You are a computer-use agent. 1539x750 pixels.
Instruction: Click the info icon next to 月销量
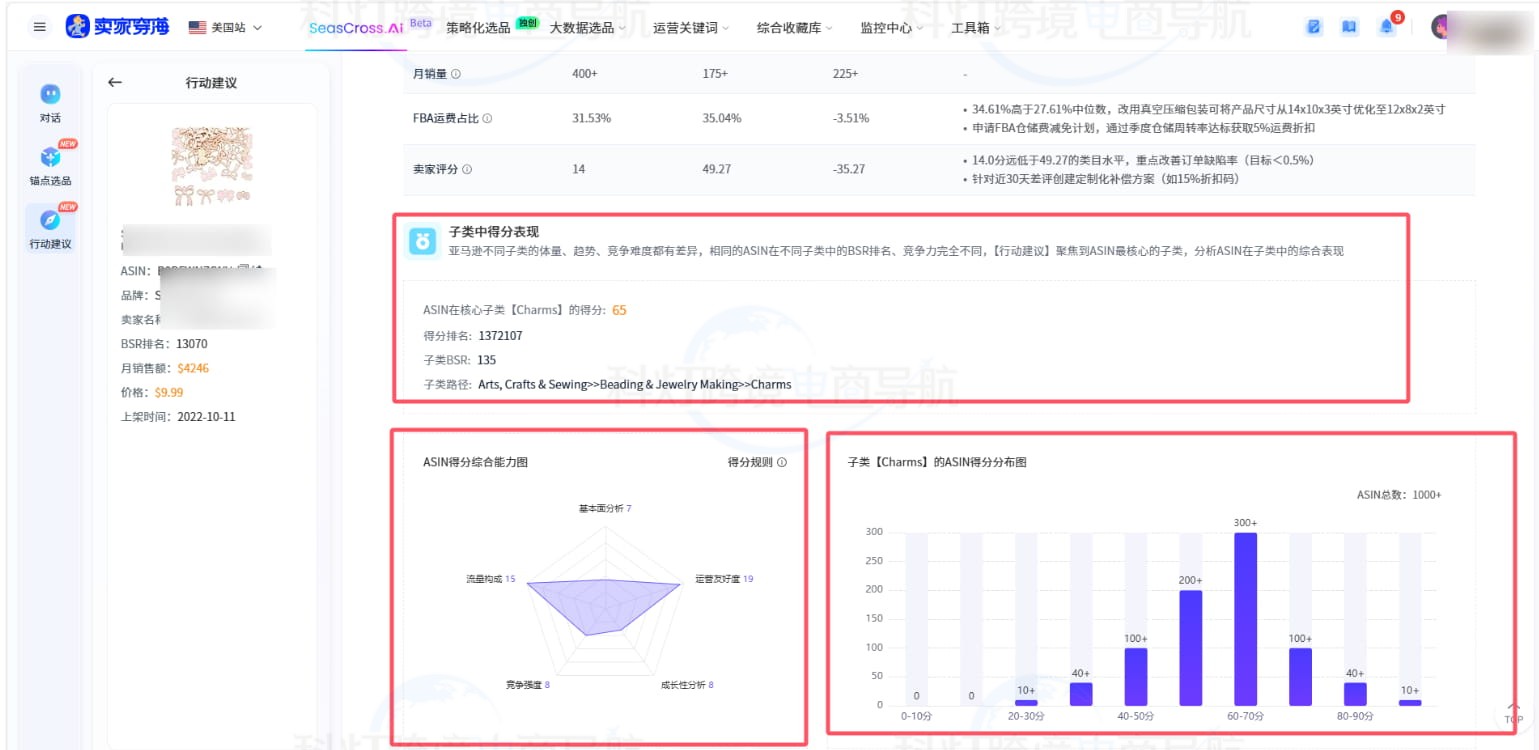(x=456, y=74)
